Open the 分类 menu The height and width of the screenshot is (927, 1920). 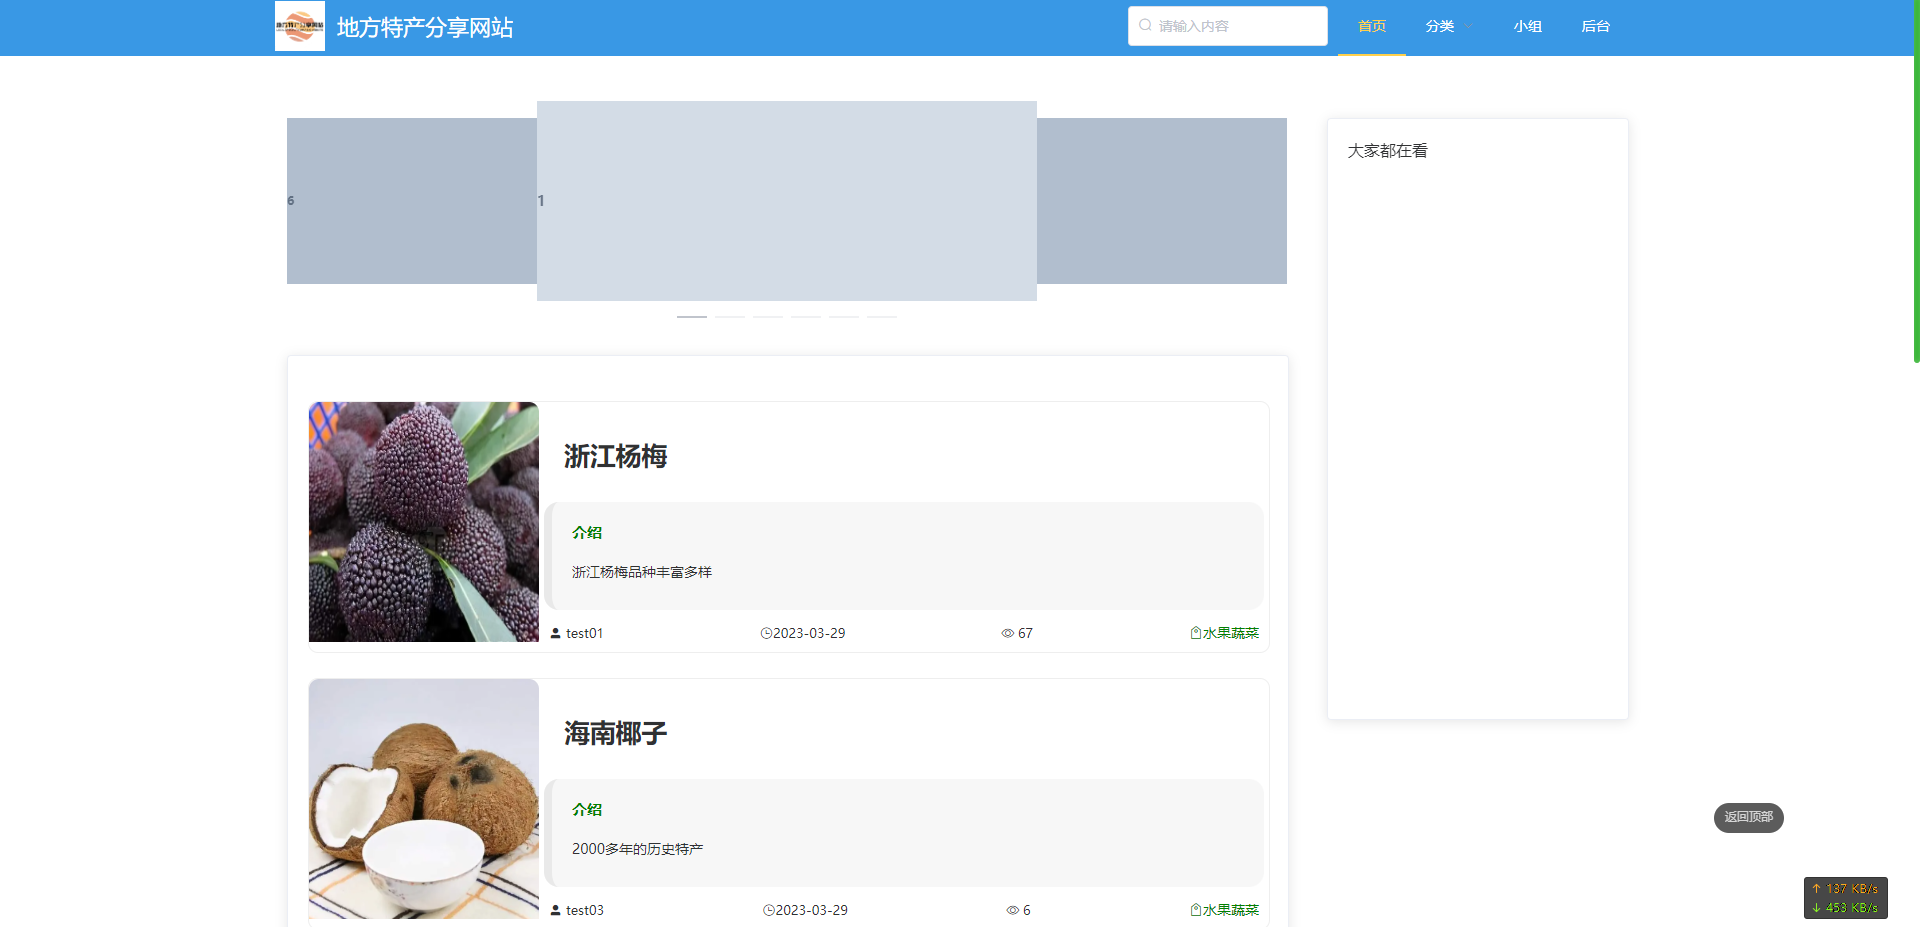[x=1440, y=26]
